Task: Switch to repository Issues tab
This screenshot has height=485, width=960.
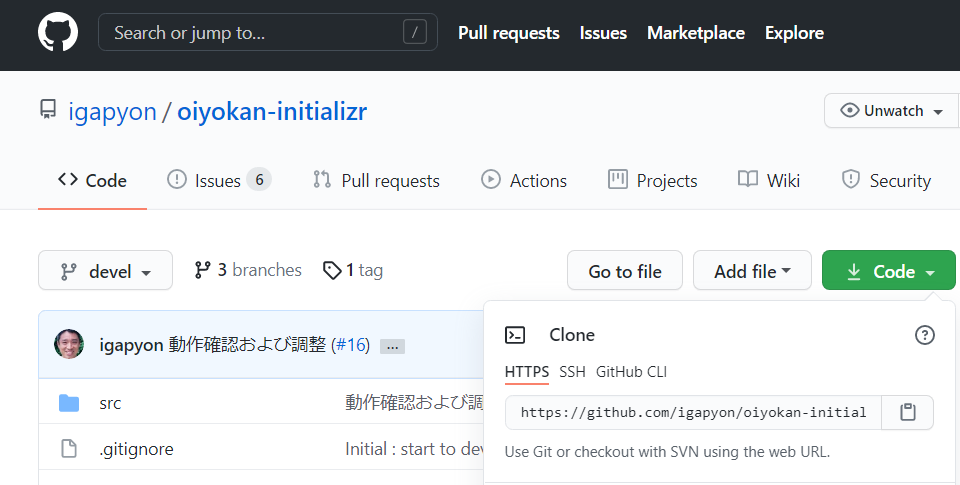Action: [219, 181]
